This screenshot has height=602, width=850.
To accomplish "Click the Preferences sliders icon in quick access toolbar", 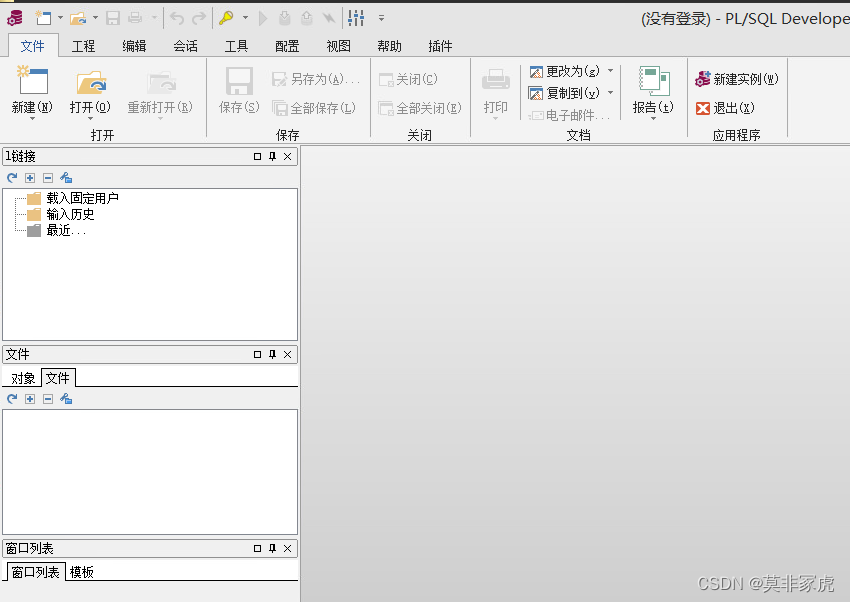I will coord(356,18).
